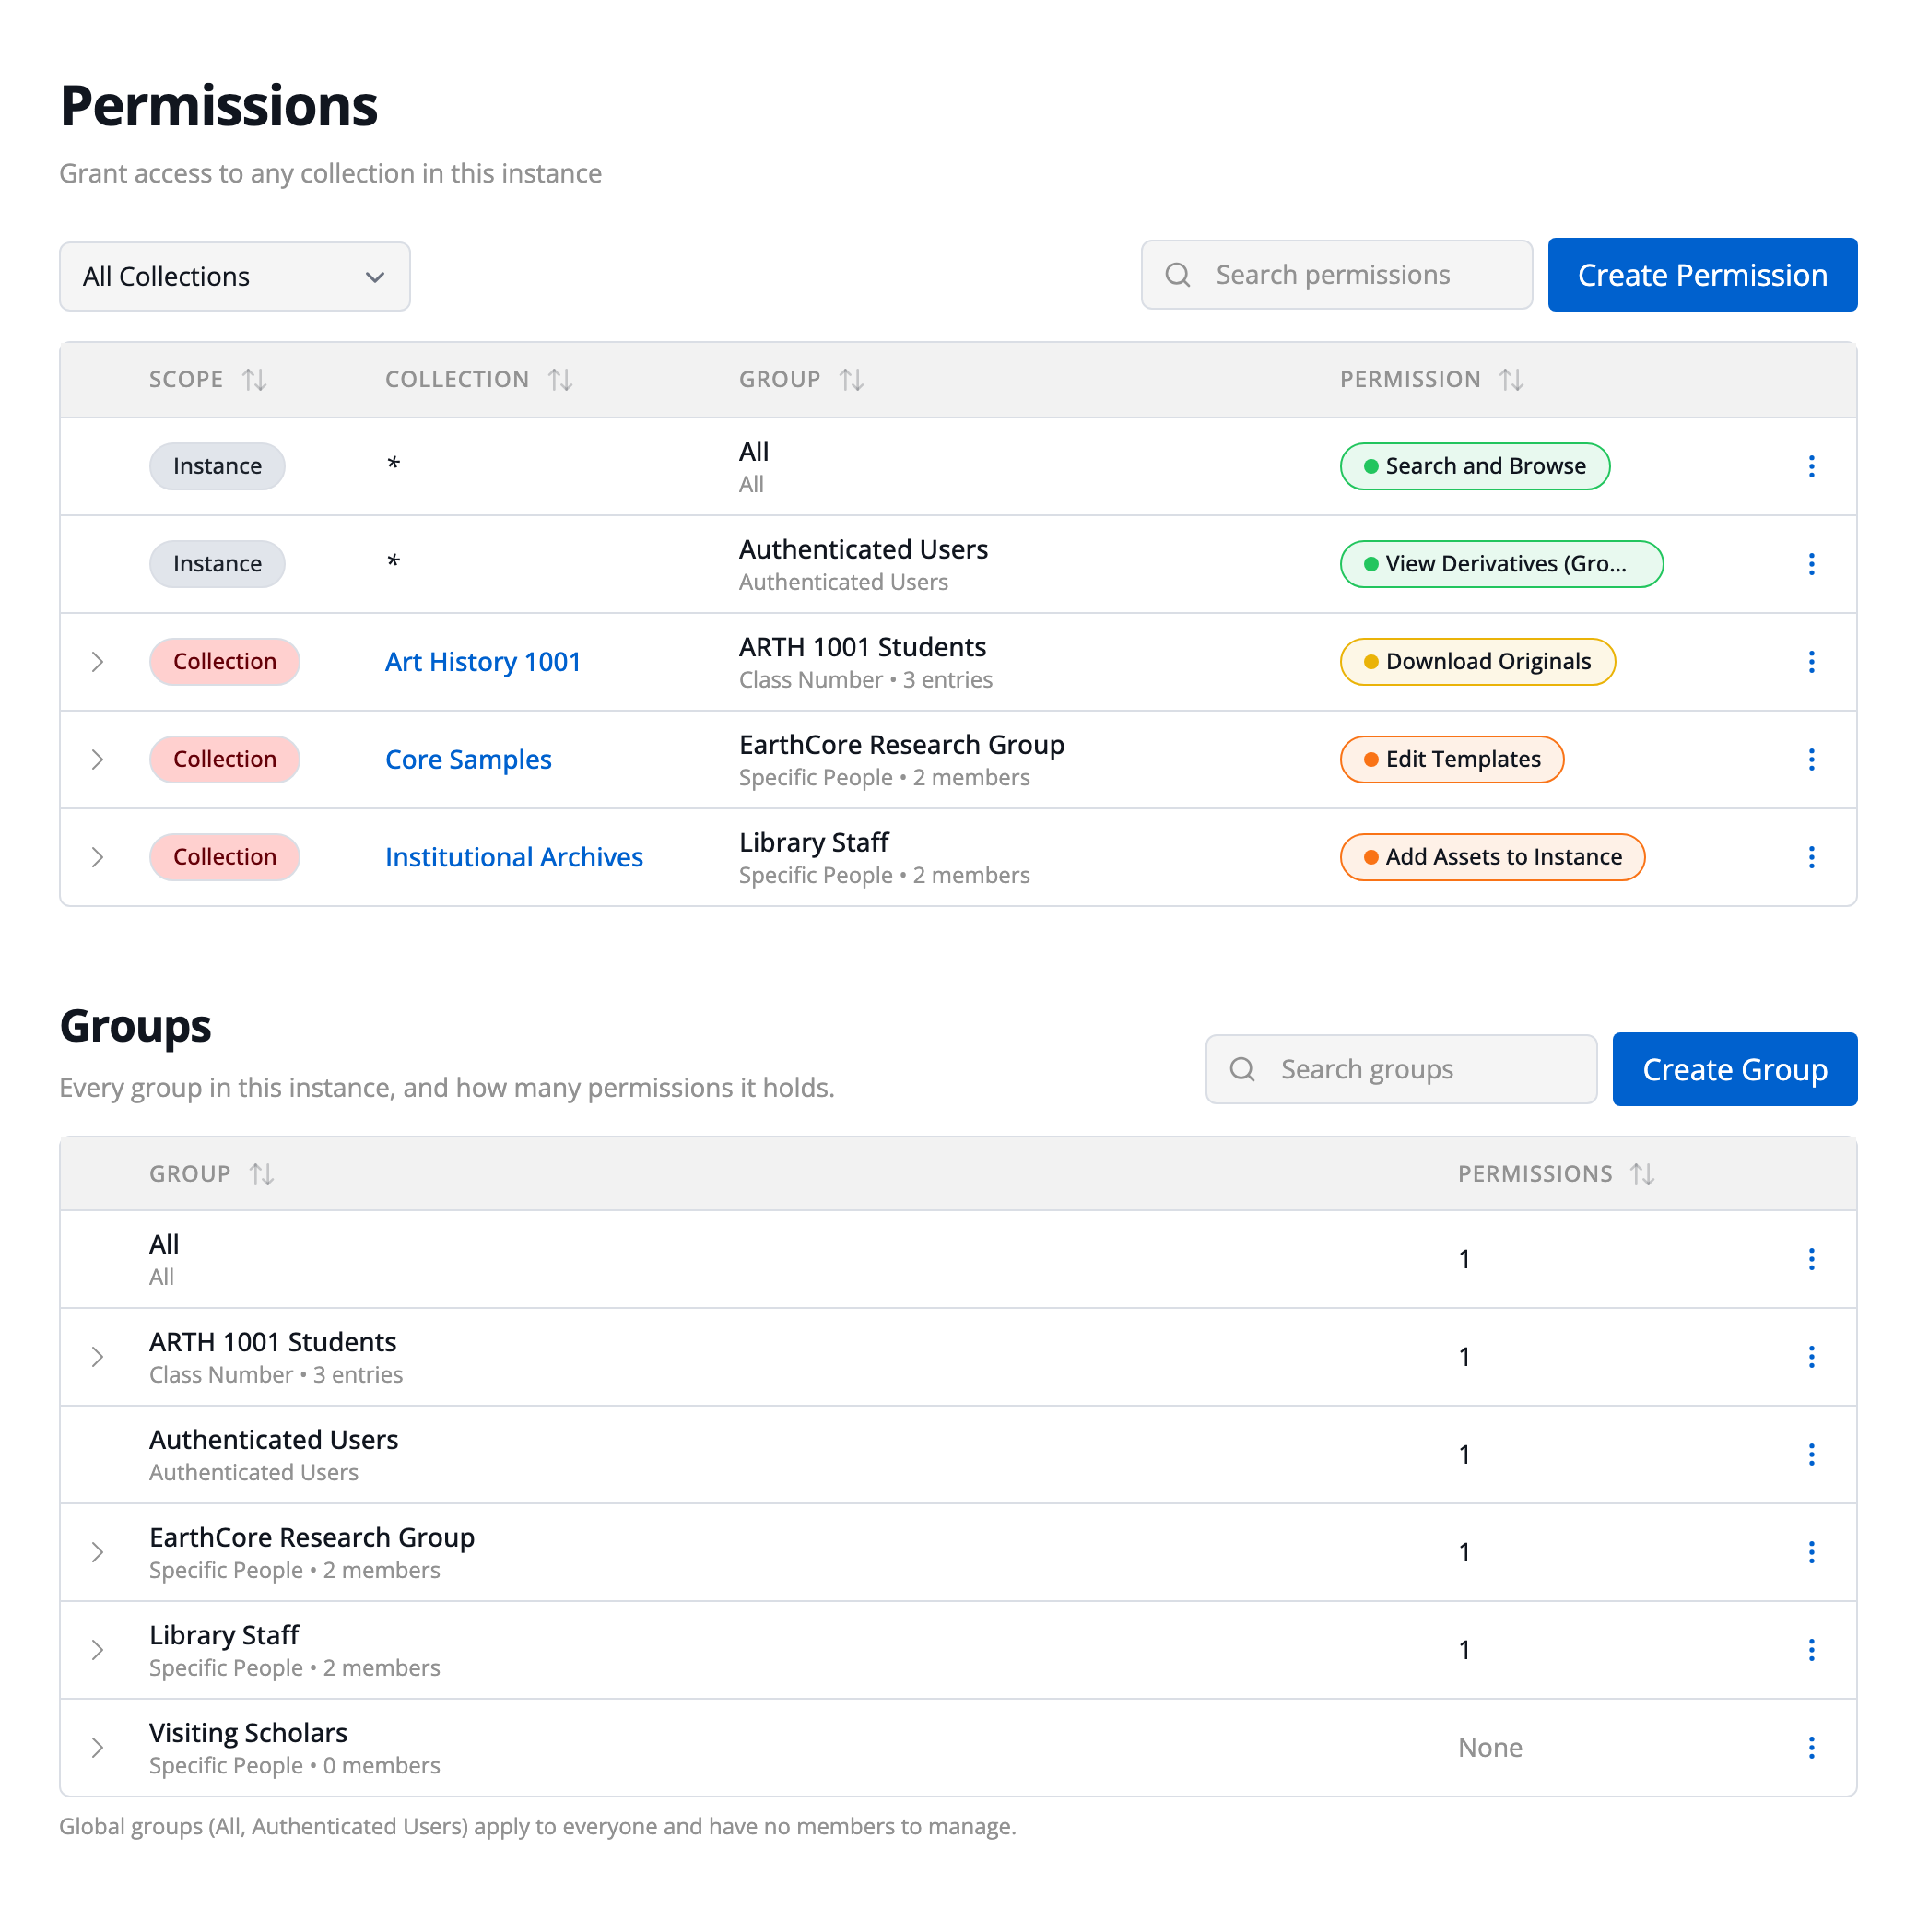1917x1932 pixels.
Task: Sort groups table by Permissions count
Action: coord(1642,1174)
